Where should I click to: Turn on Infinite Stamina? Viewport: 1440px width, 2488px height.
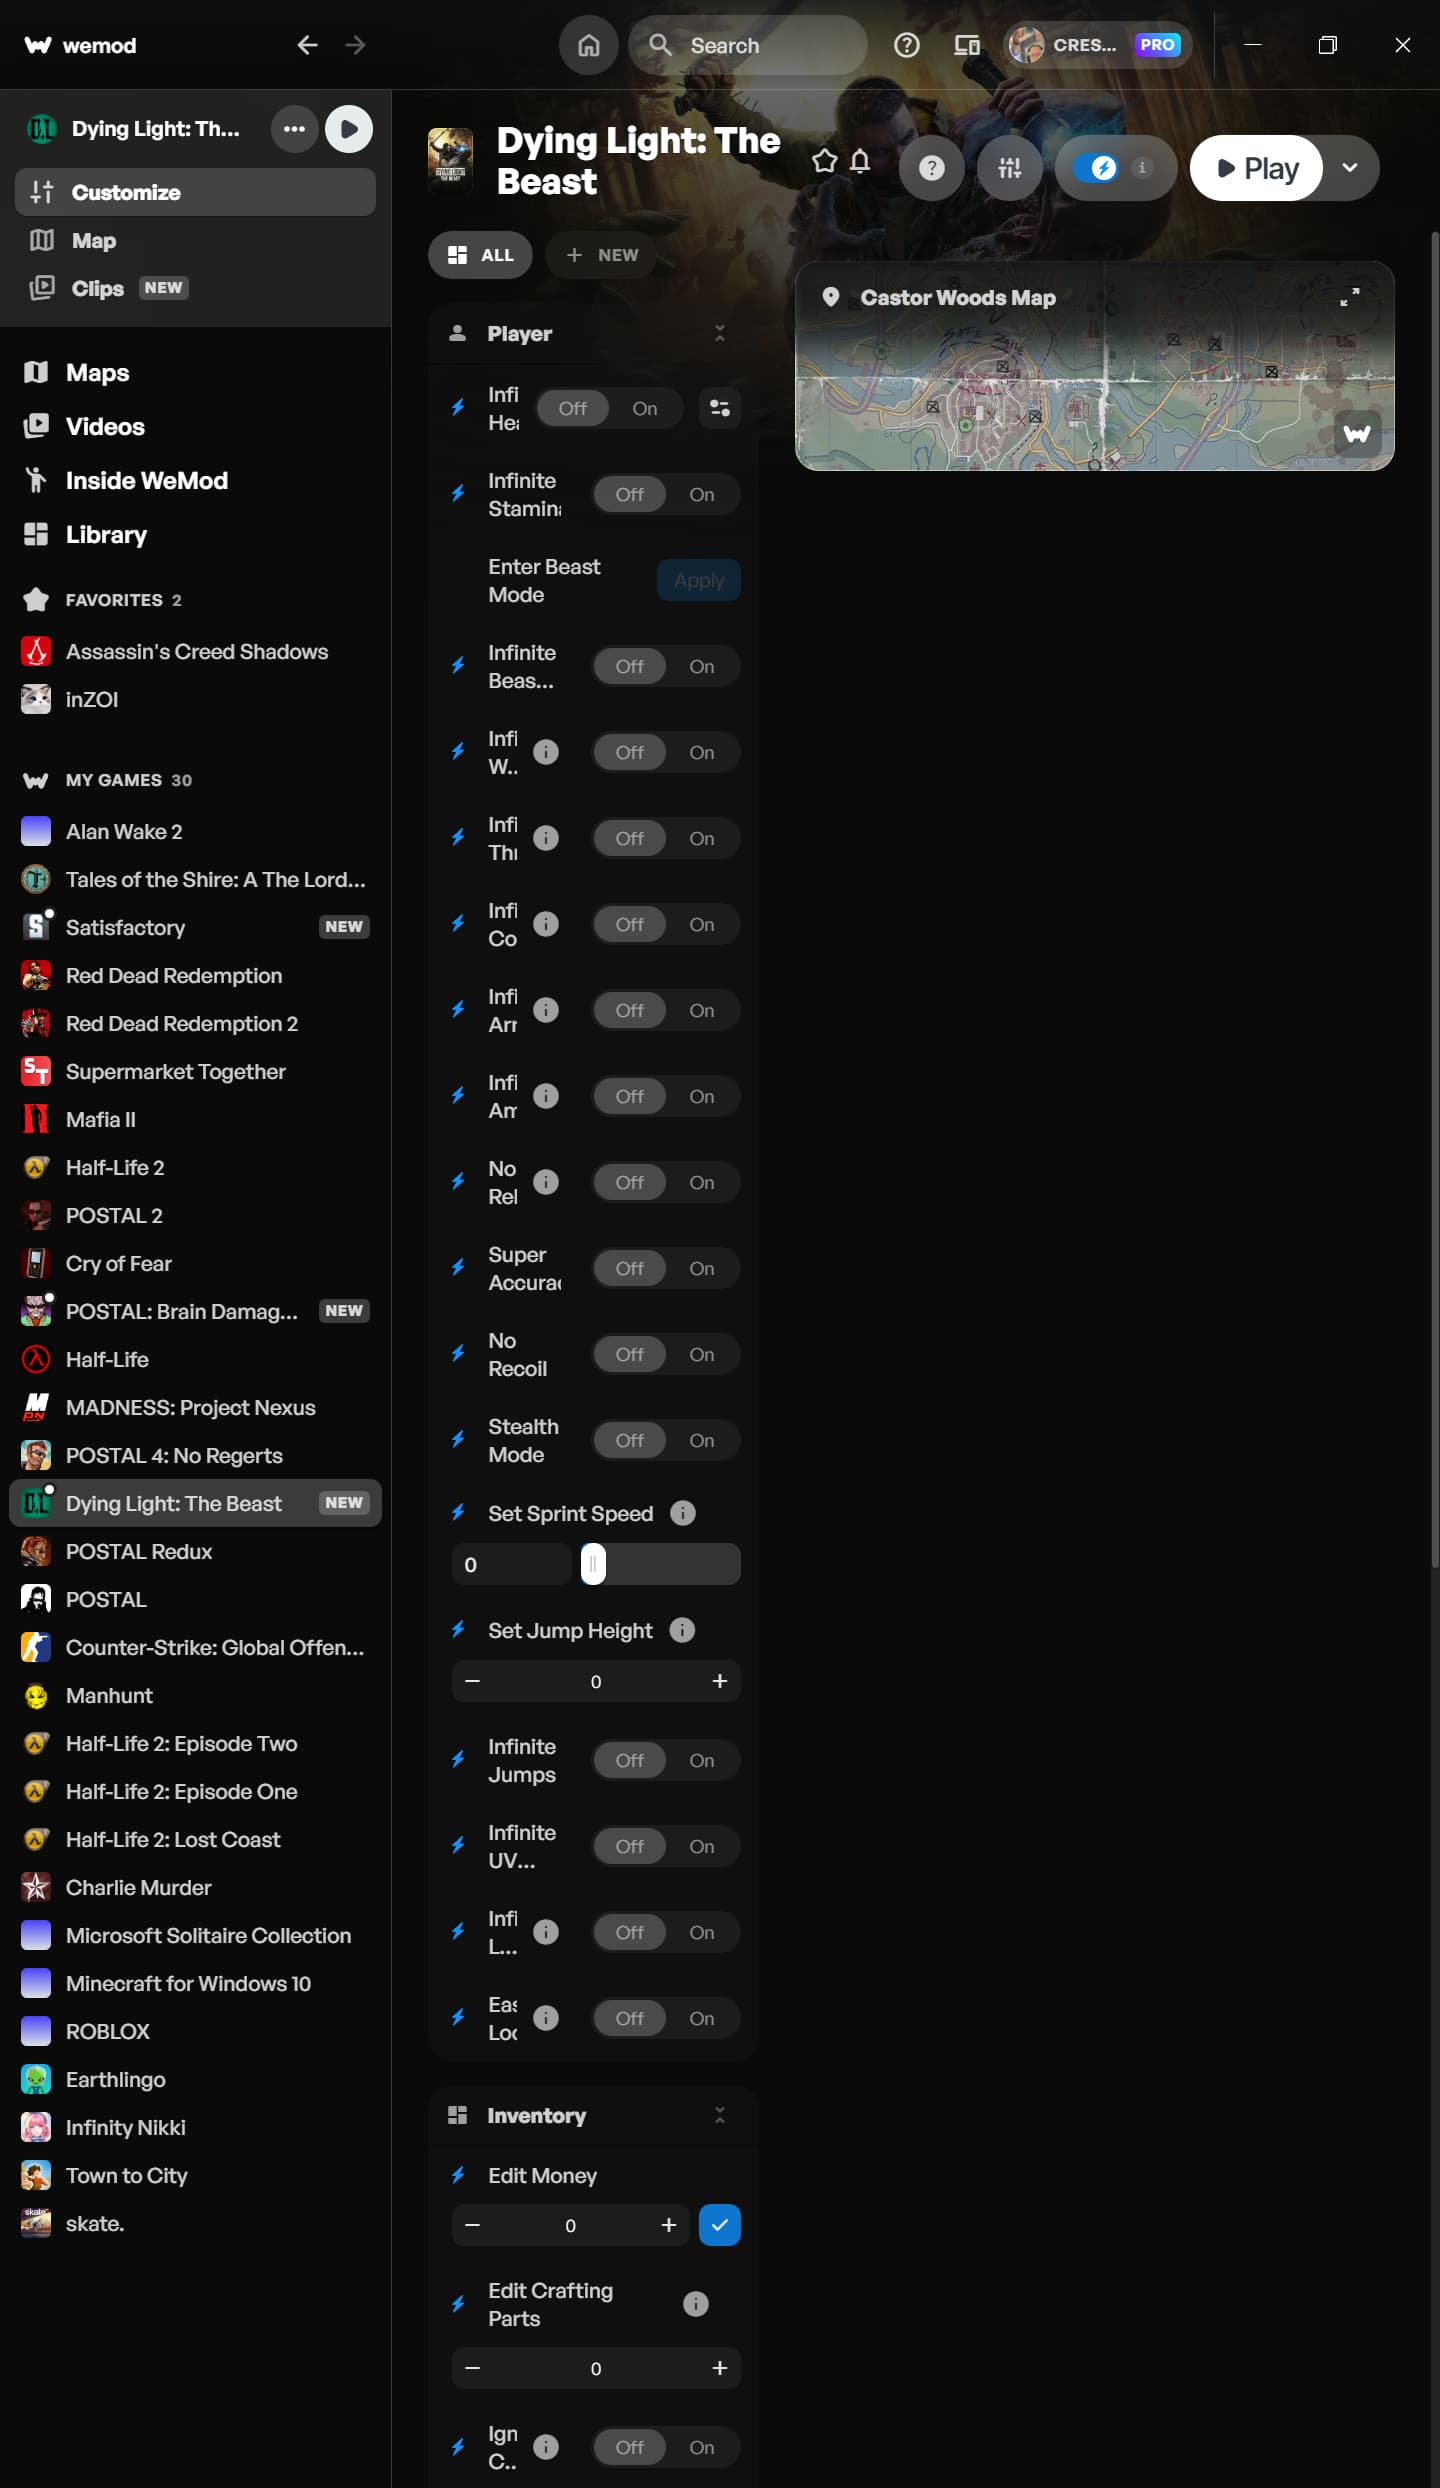702,494
